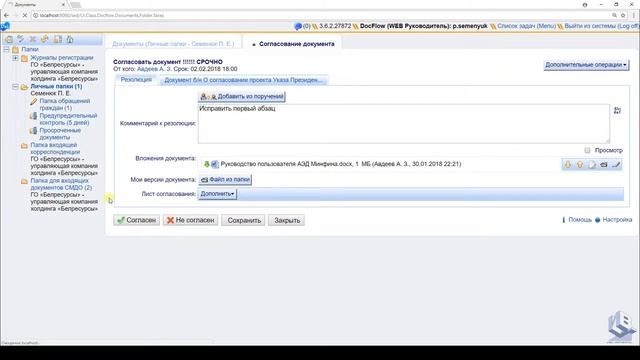Click the DocFlow logo icon at top left
The image size is (640, 360).
pos(4,27)
